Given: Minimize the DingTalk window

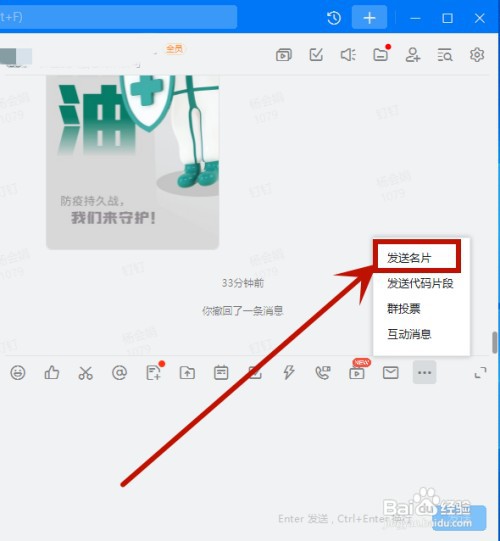Looking at the screenshot, I should pyautogui.click(x=415, y=18).
